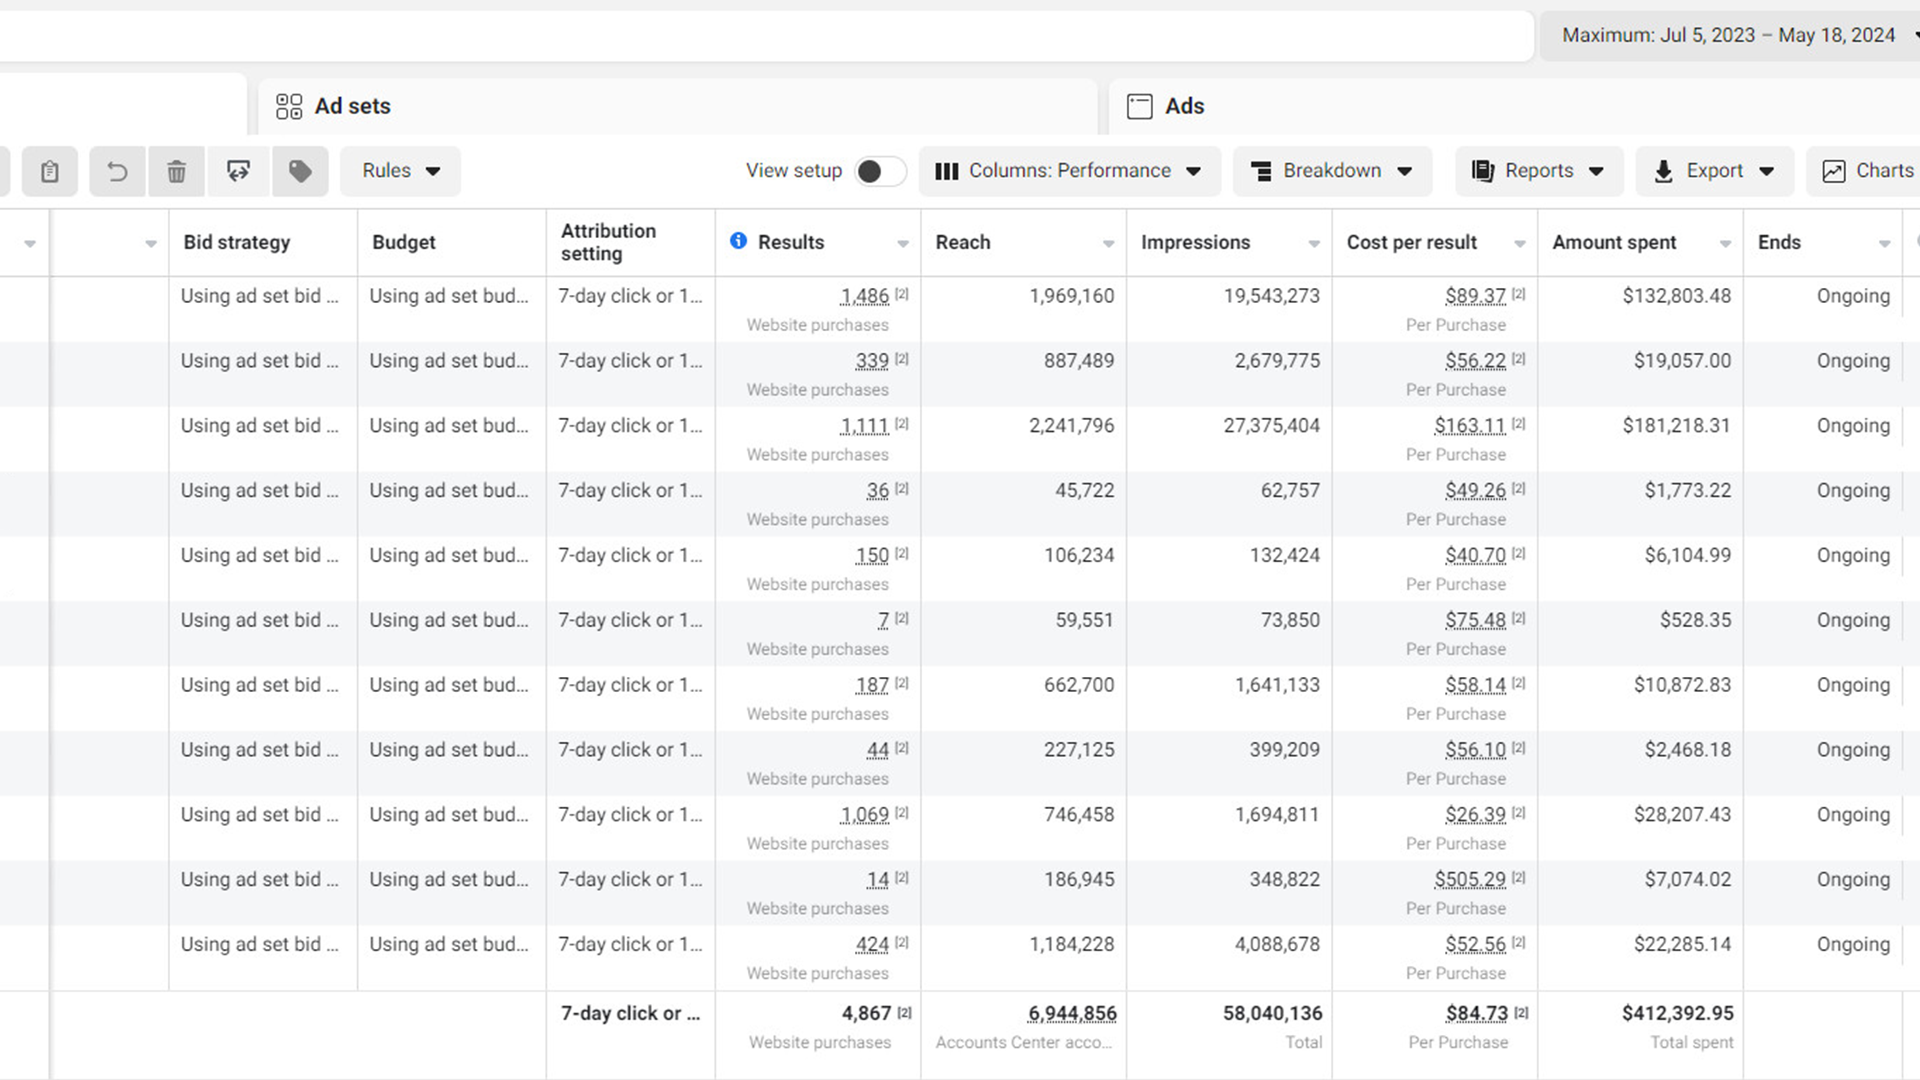Viewport: 1920px width, 1080px height.
Task: Click the Impressions column header
Action: pos(1195,242)
